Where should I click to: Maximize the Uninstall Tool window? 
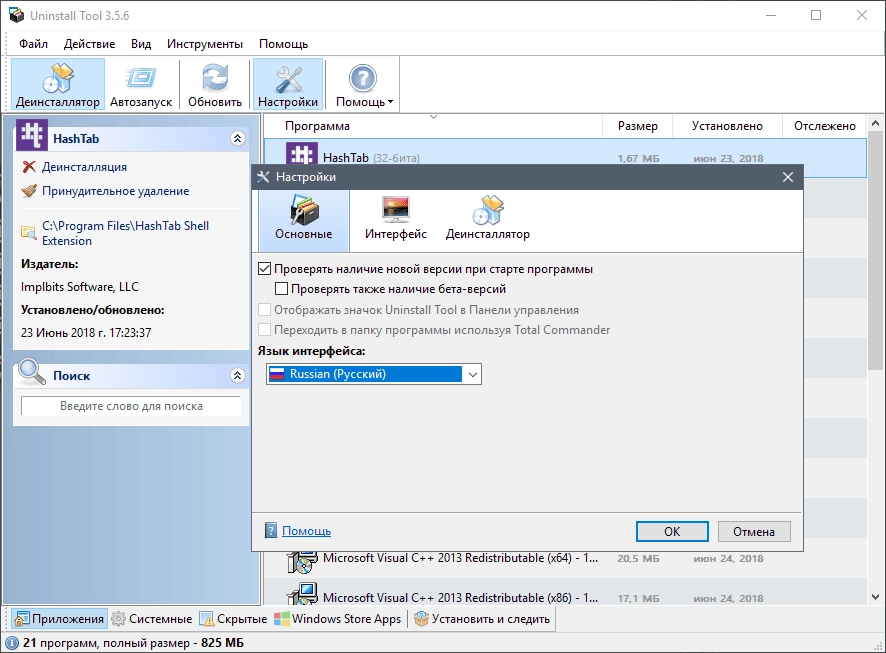(x=816, y=15)
